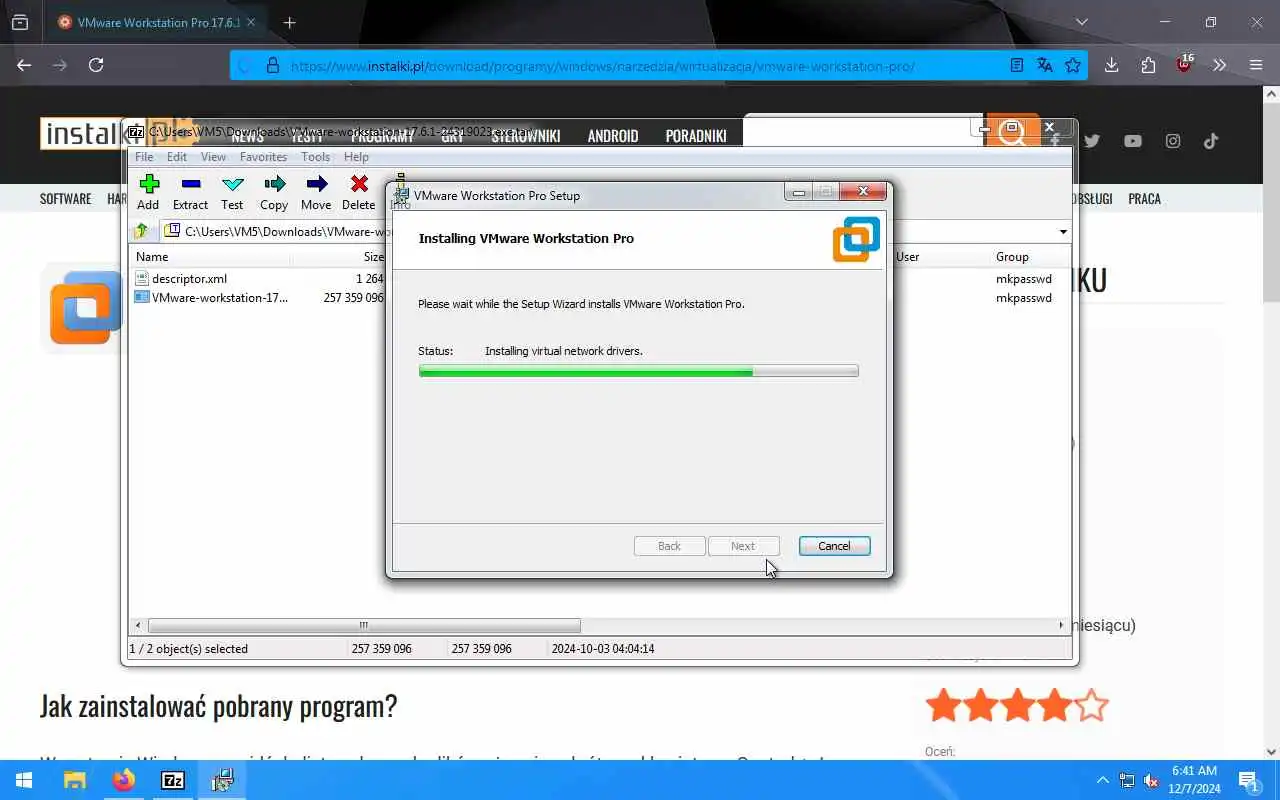
Task: Click browser back arrow
Action: click(x=24, y=65)
